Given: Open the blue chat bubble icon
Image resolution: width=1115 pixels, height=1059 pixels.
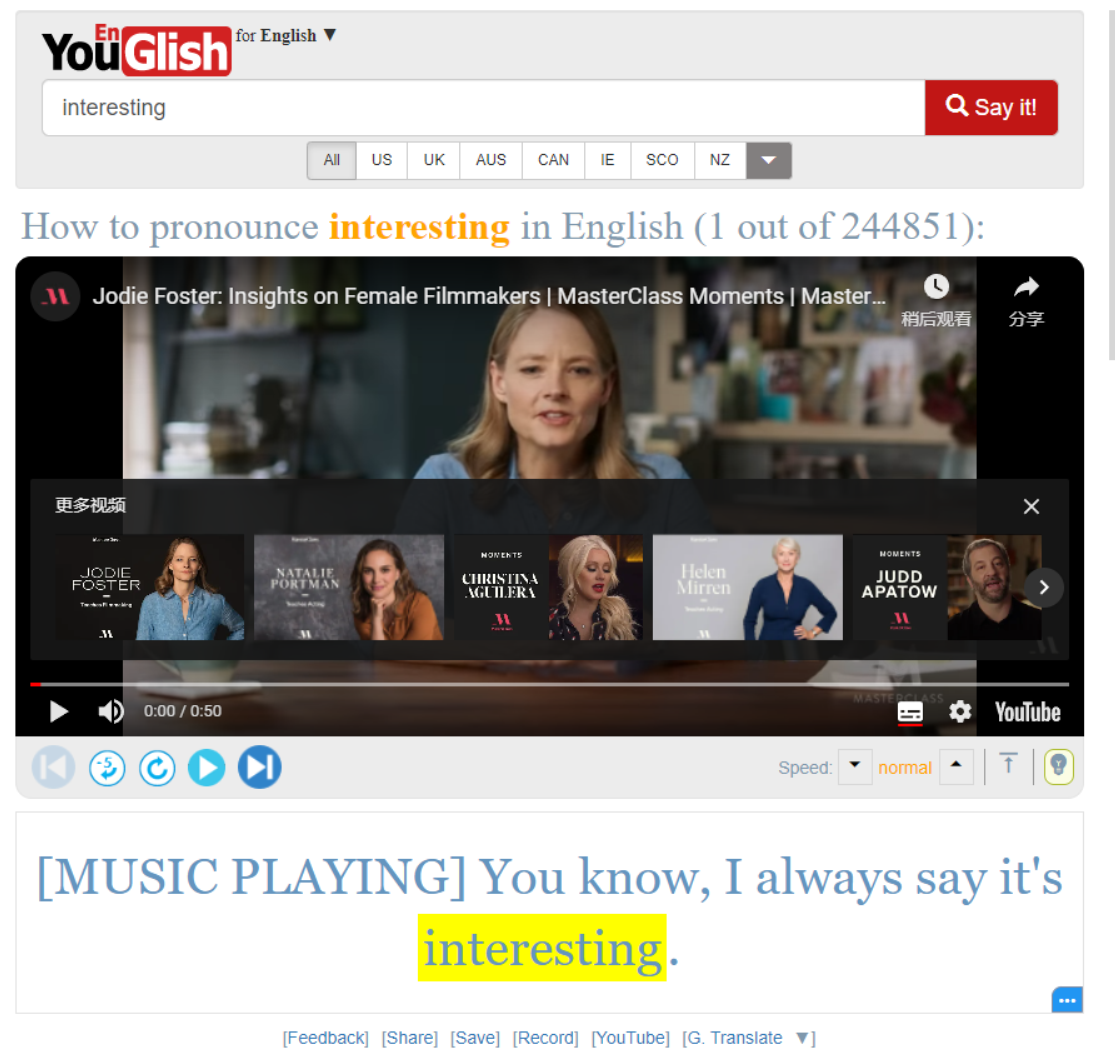Looking at the screenshot, I should pos(1067,1000).
